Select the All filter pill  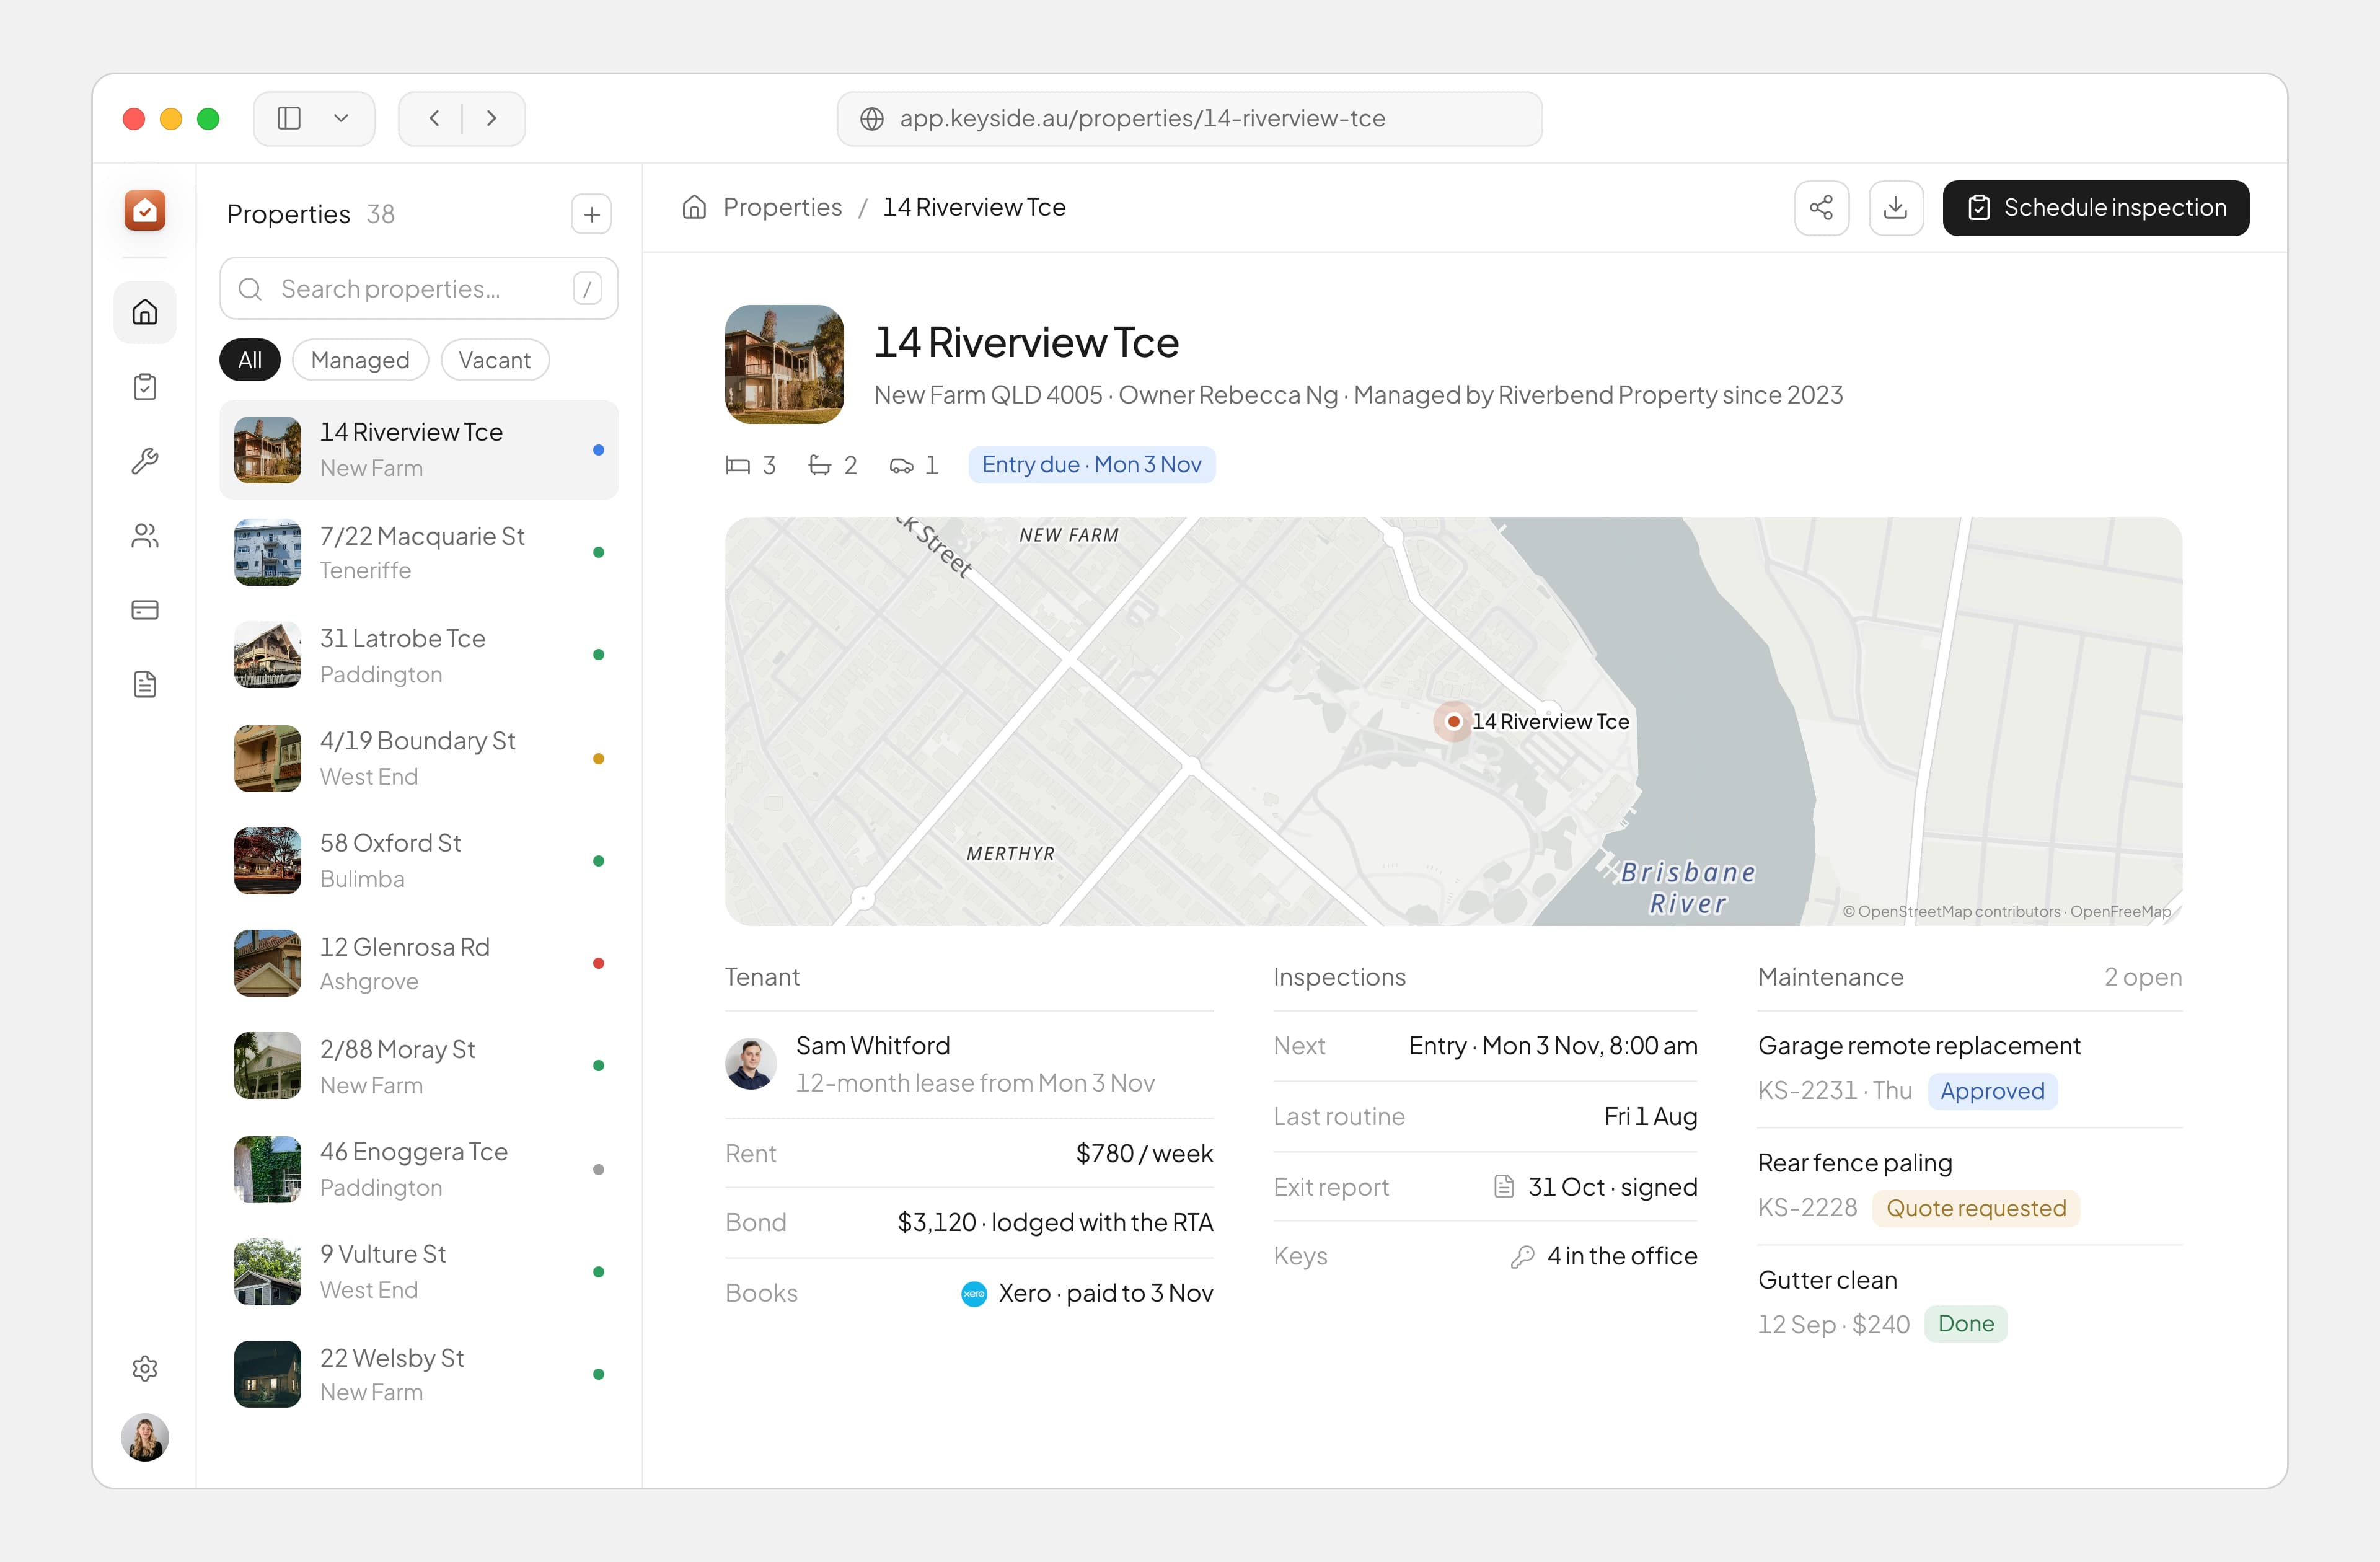pyautogui.click(x=250, y=360)
